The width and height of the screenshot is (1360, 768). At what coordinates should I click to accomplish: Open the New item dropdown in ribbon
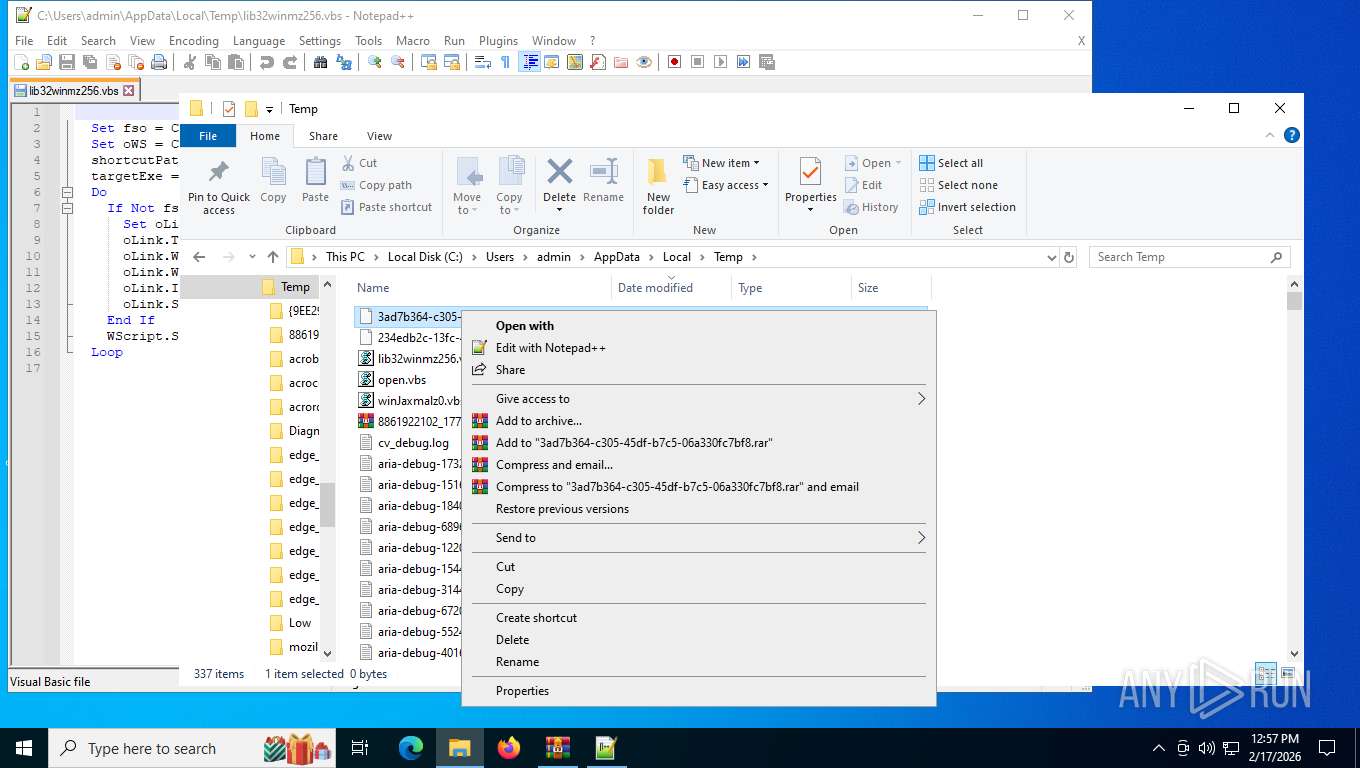coord(722,163)
